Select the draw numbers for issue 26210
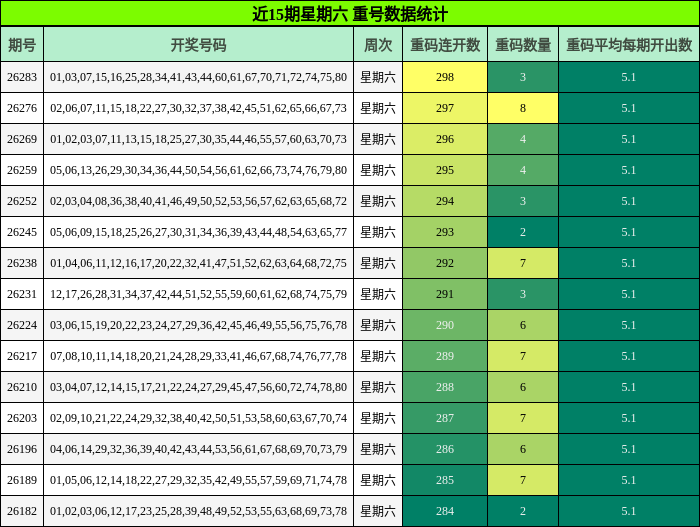Viewport: 700px width, 527px height. pyautogui.click(x=199, y=387)
